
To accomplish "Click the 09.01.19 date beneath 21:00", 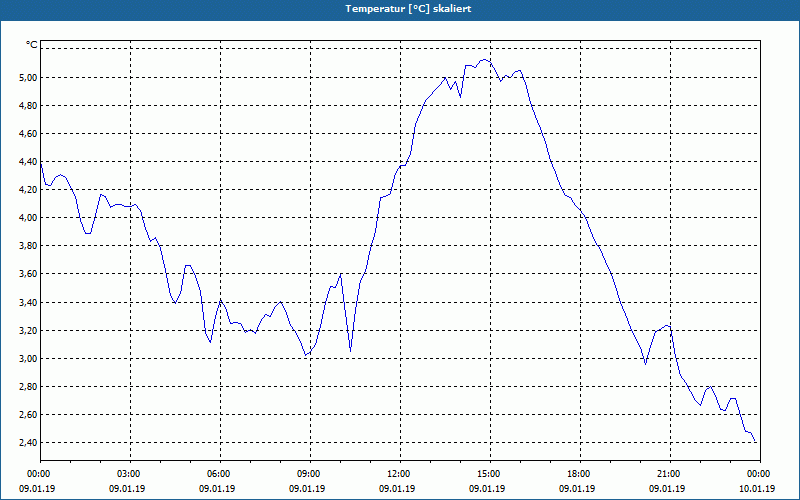I will (x=667, y=489).
